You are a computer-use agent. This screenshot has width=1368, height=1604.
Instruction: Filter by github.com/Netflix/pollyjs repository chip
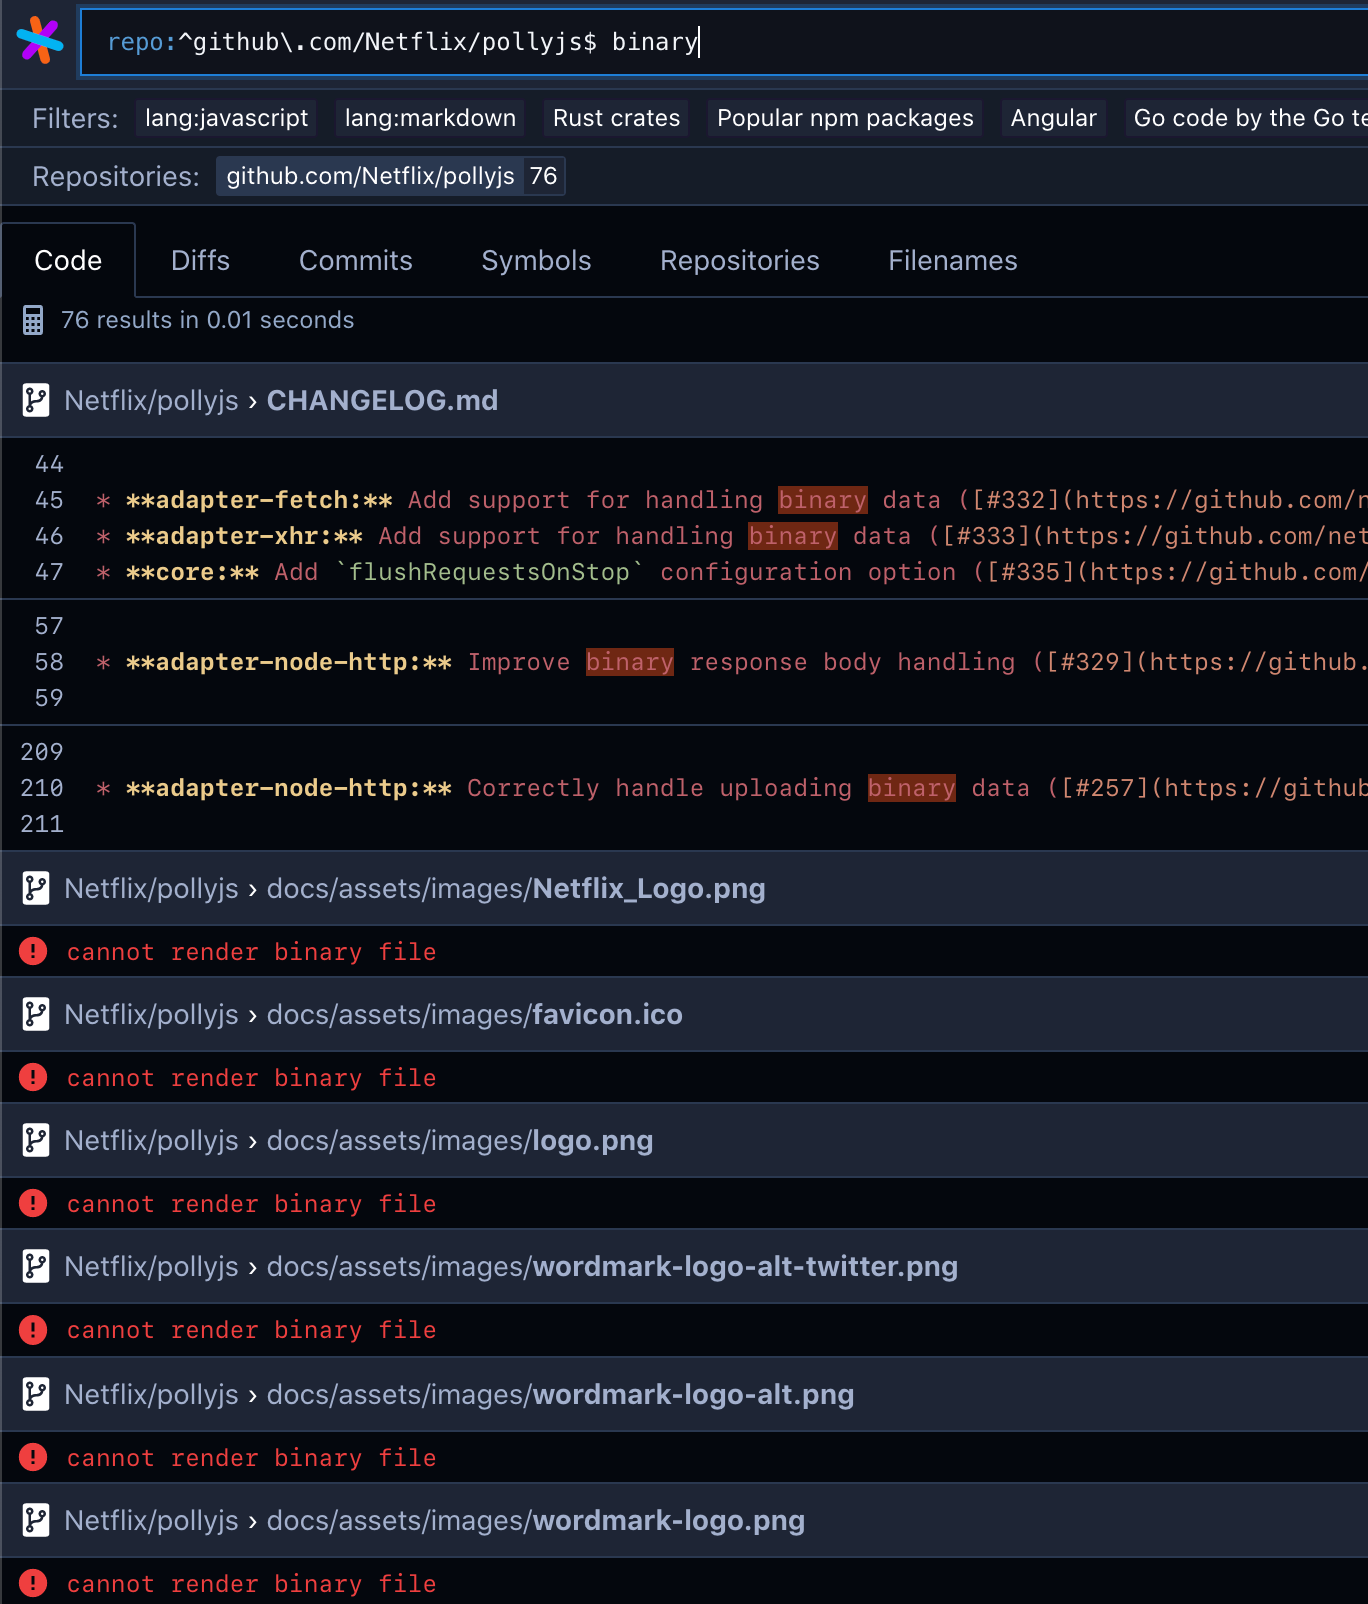pos(391,176)
